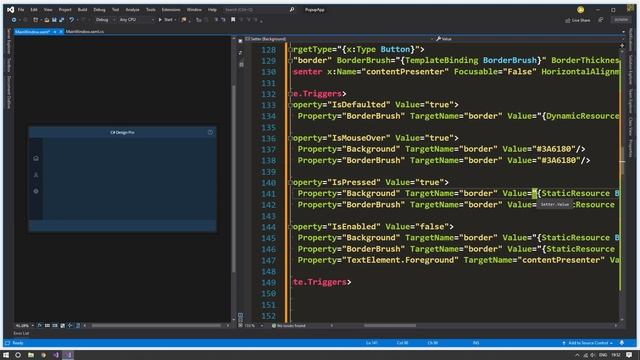Open the Debug configuration dropdown
This screenshot has height=360, width=640.
coord(105,20)
